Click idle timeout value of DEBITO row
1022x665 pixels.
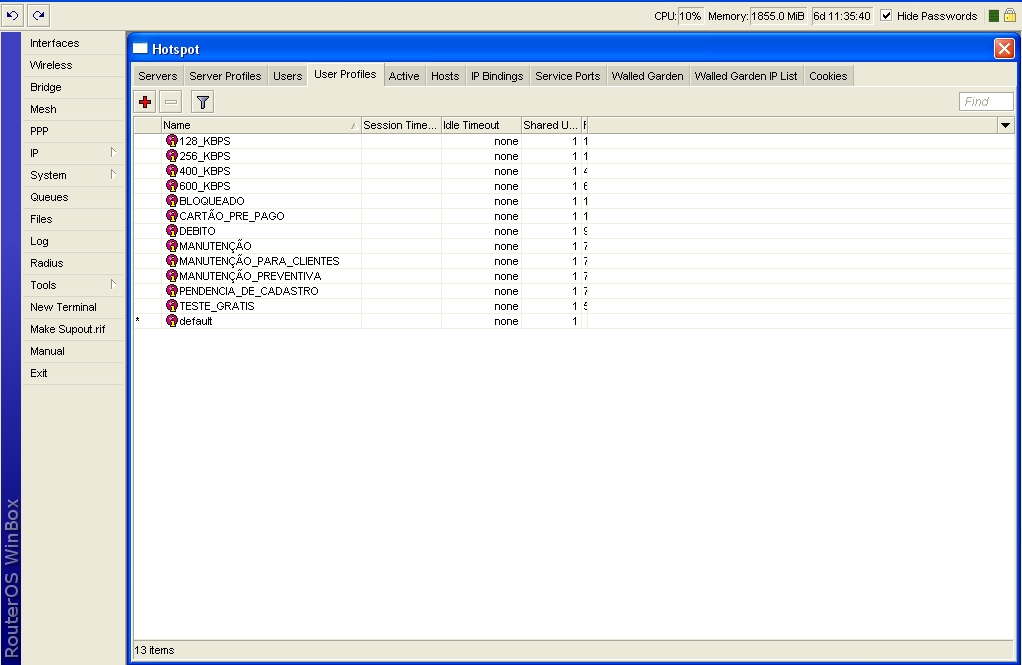coord(506,231)
